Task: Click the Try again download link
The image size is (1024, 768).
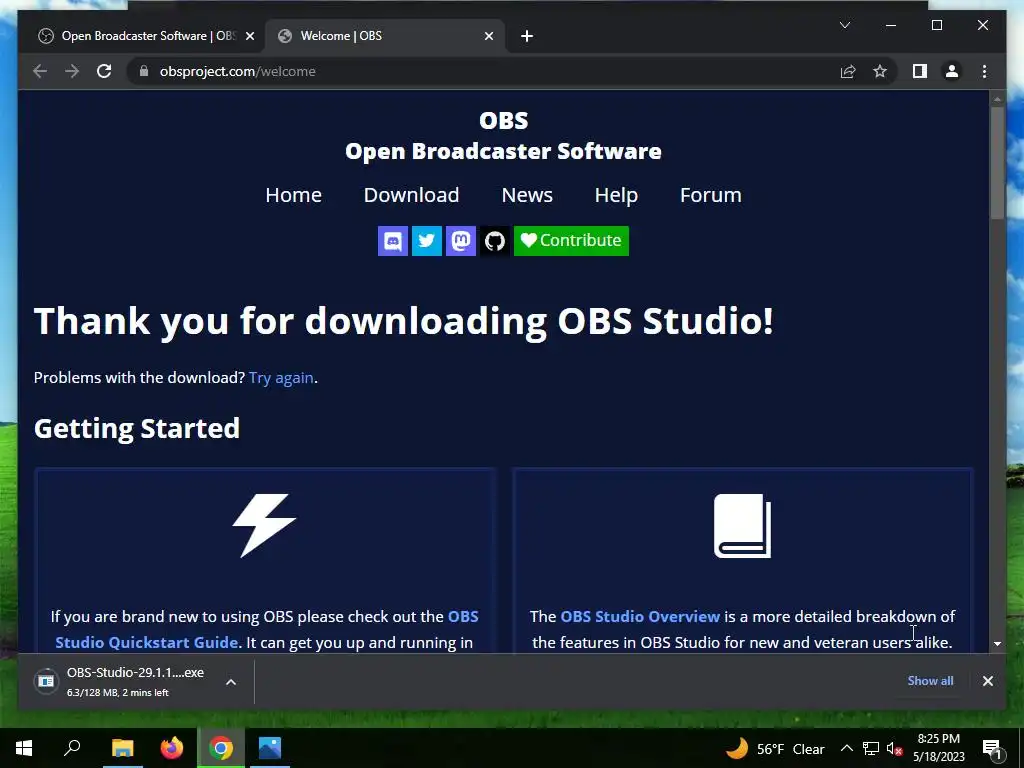Action: [281, 378]
